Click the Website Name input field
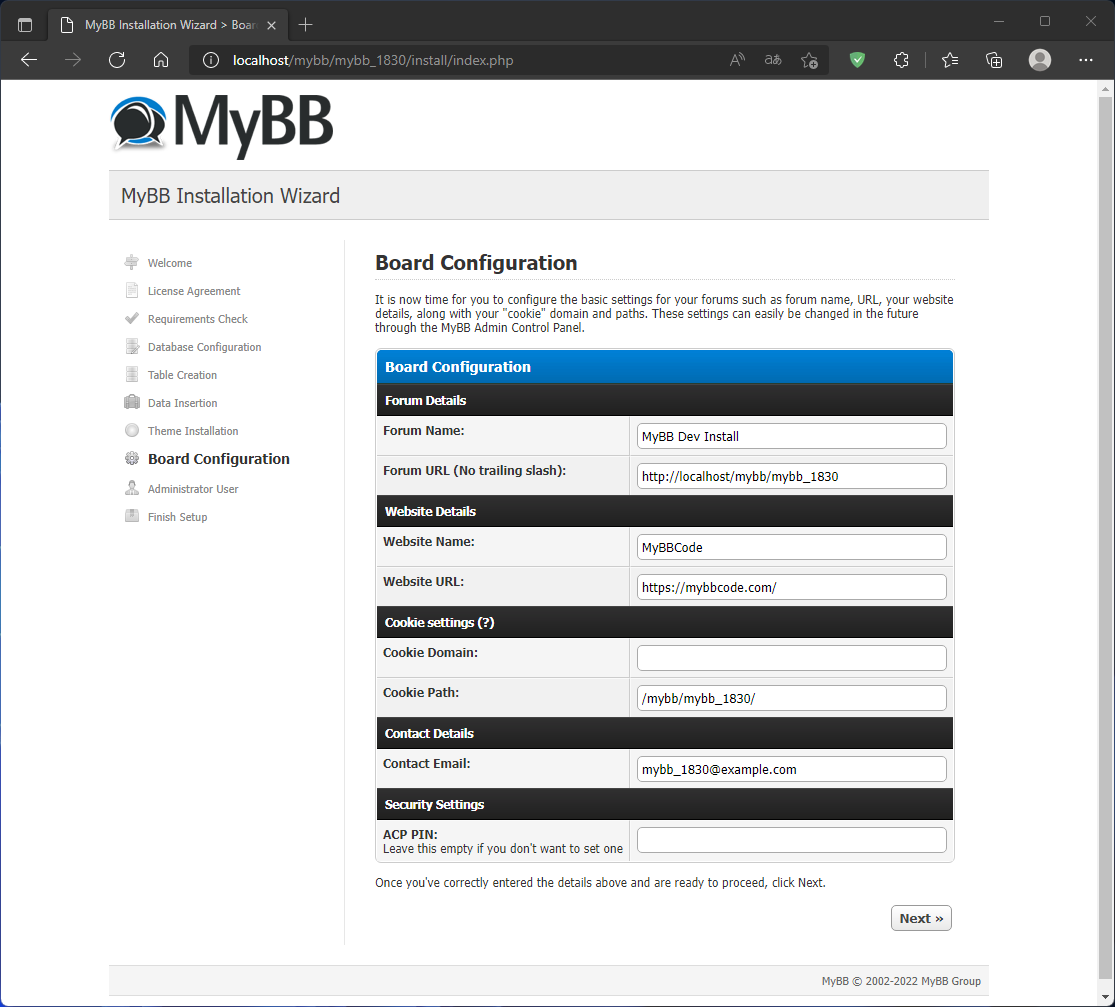 791,547
